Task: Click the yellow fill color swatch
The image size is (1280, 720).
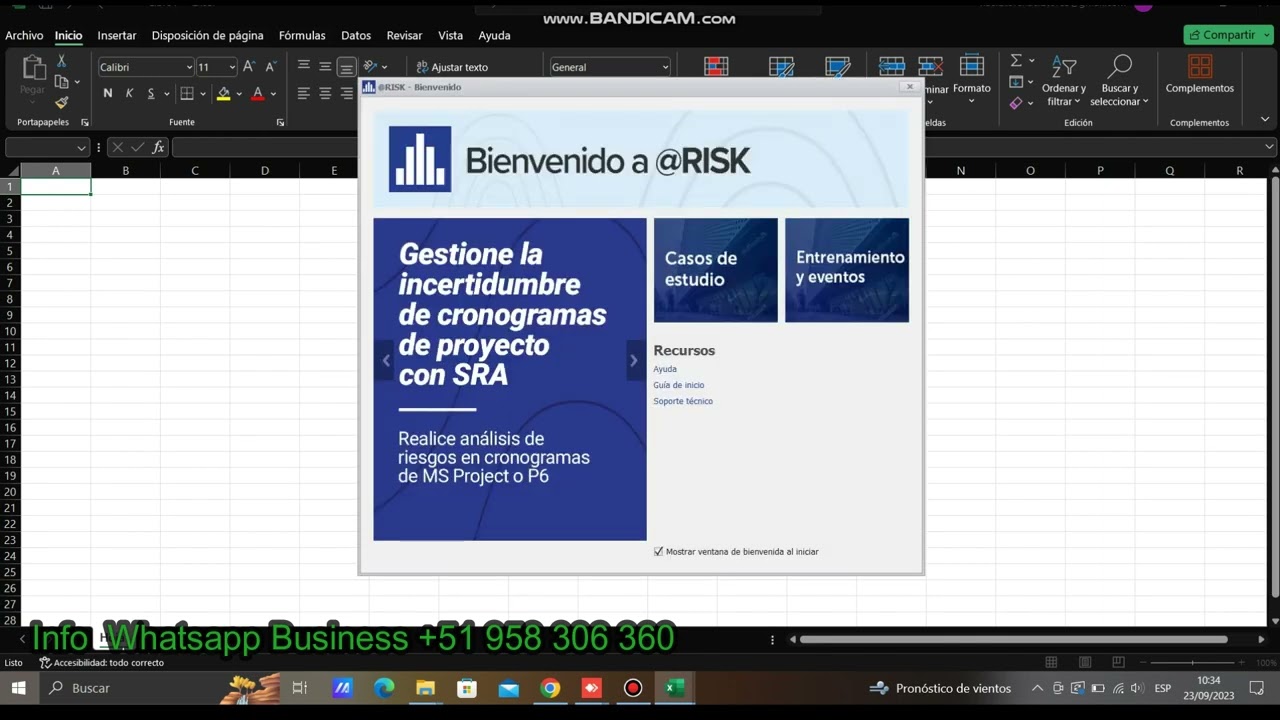Action: (224, 94)
